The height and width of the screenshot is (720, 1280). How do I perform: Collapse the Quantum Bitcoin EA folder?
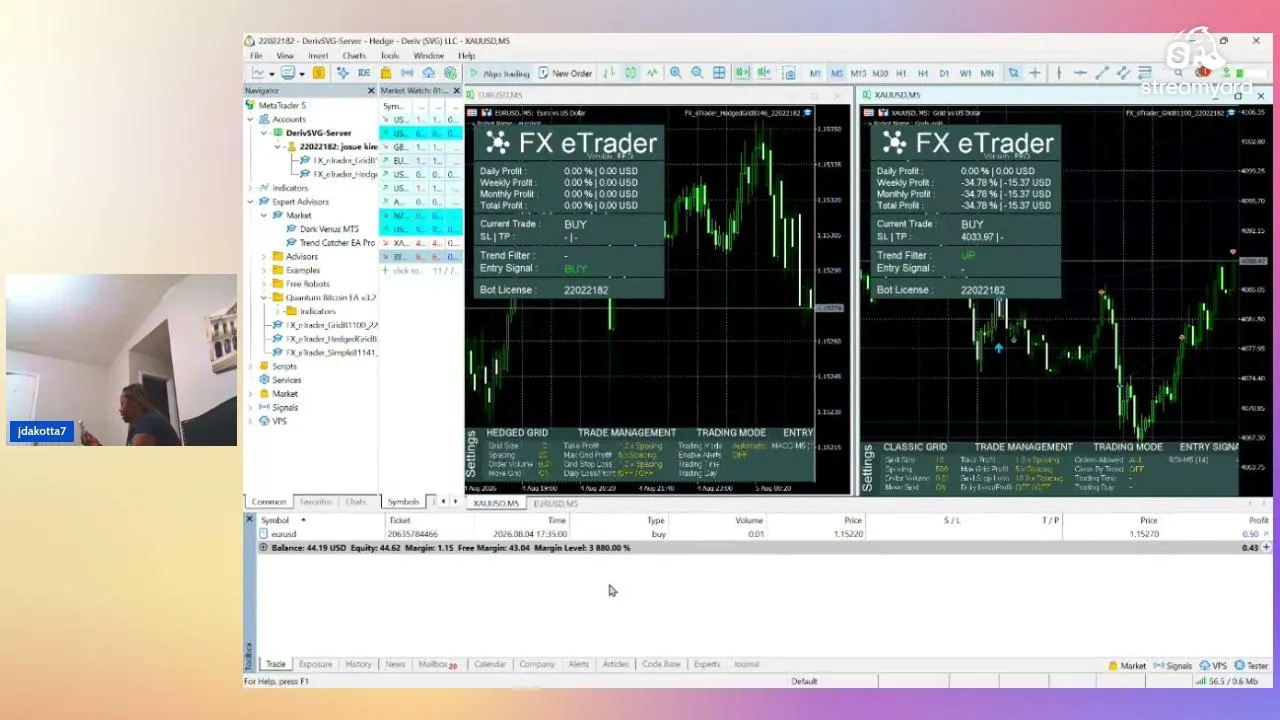click(x=265, y=297)
